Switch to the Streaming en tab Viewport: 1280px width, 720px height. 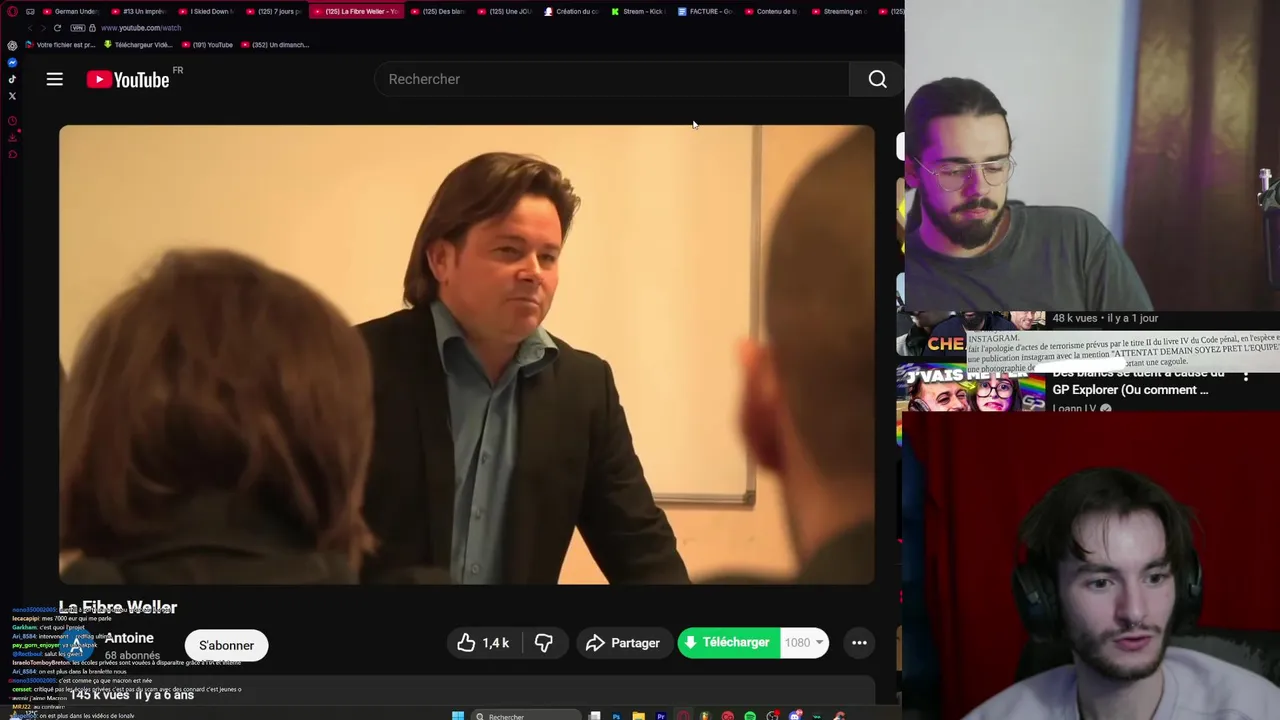[838, 11]
